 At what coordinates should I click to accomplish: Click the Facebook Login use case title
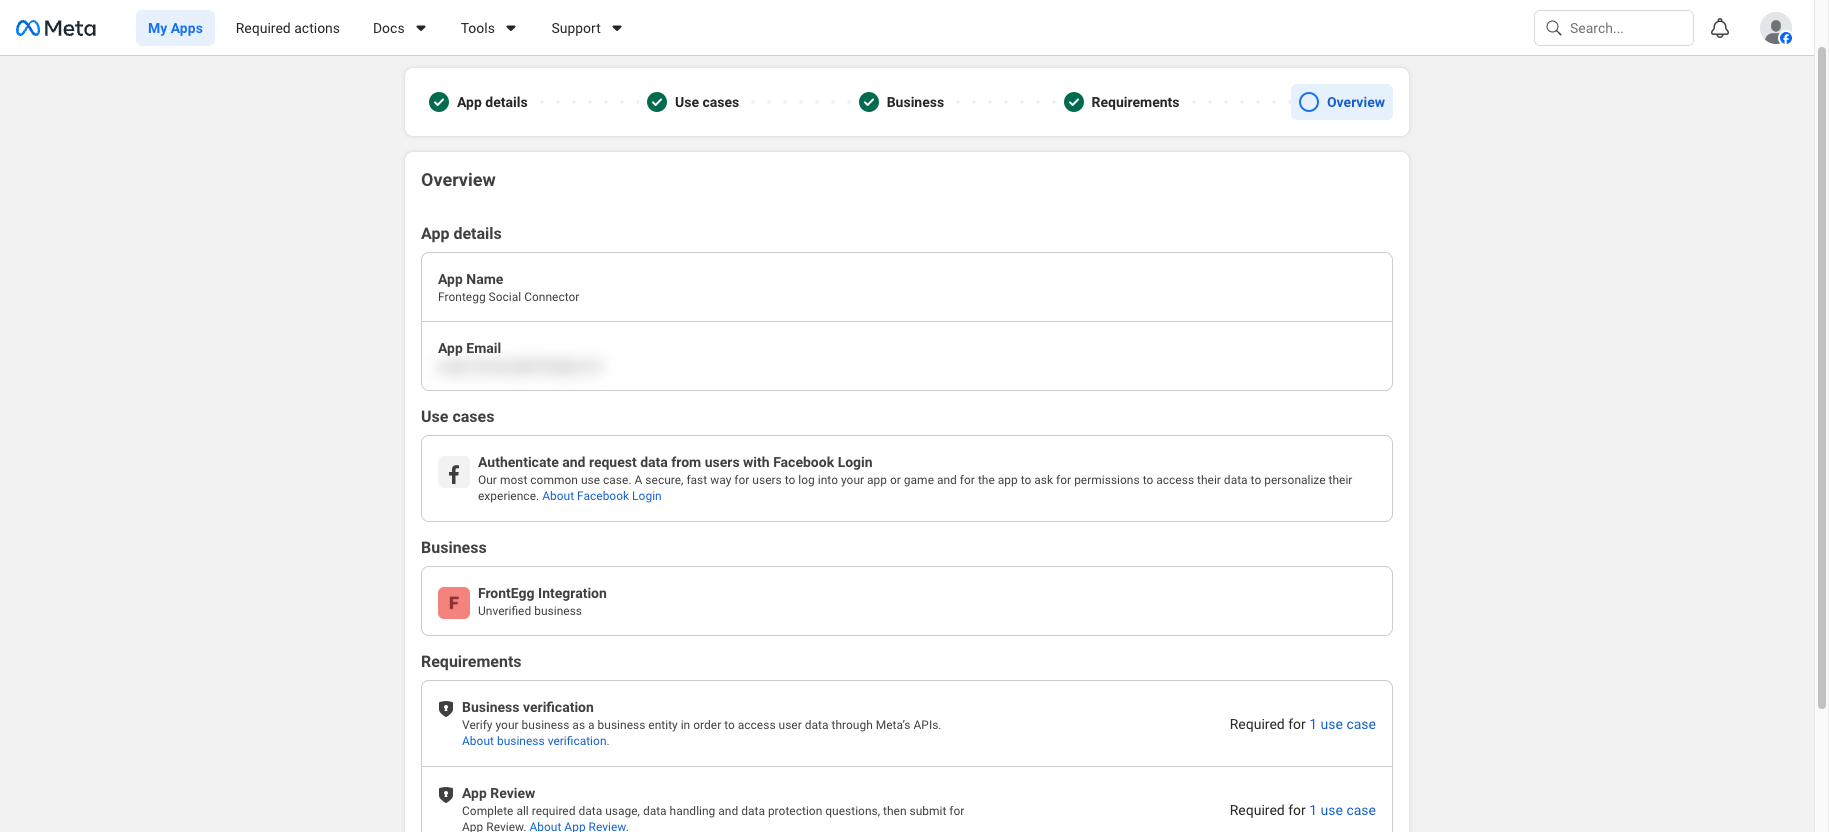(x=675, y=462)
